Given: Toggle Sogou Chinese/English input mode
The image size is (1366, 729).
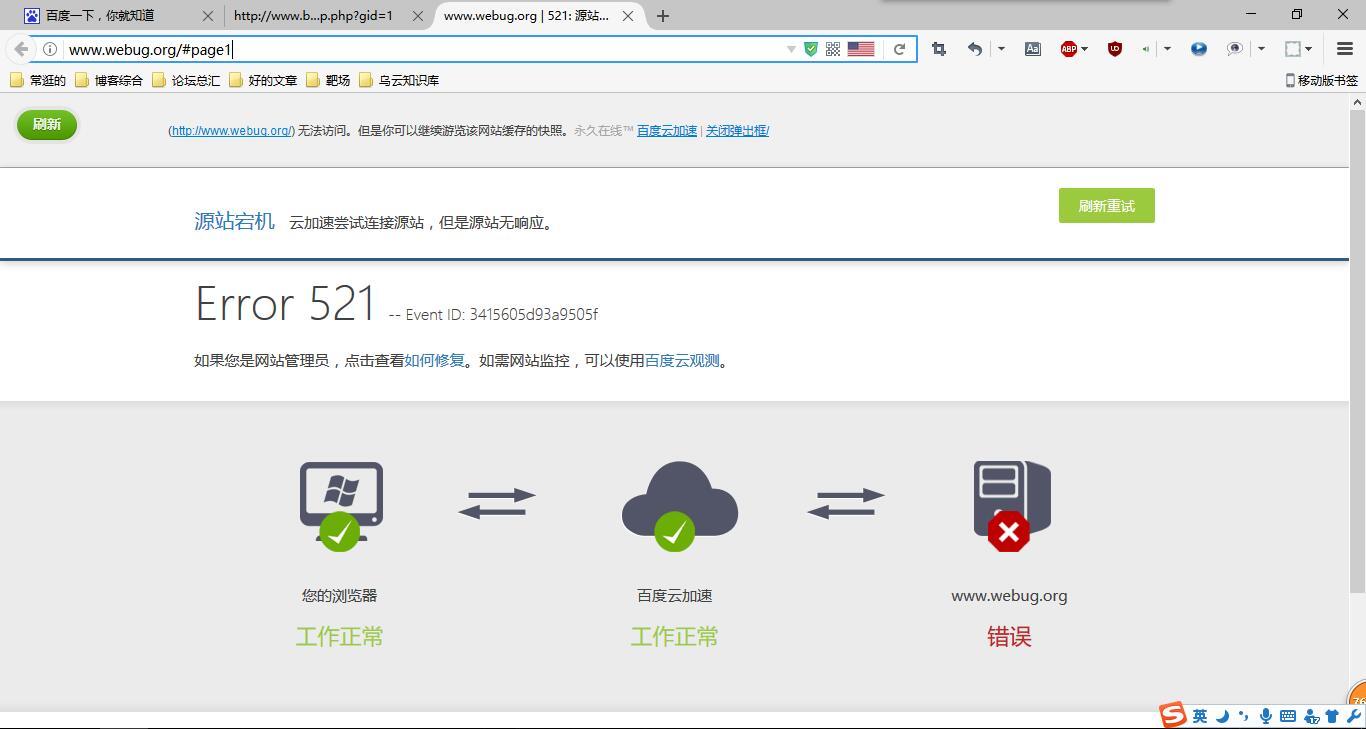Looking at the screenshot, I should (x=1200, y=716).
